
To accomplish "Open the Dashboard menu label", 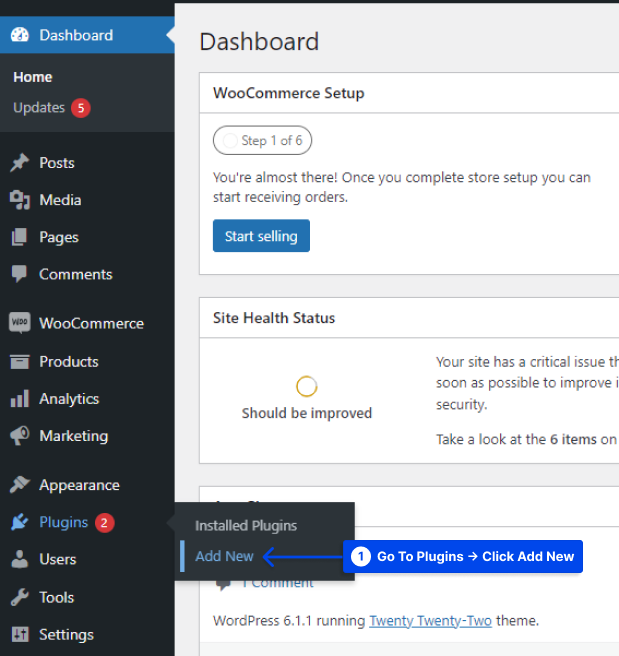I will coord(76,35).
